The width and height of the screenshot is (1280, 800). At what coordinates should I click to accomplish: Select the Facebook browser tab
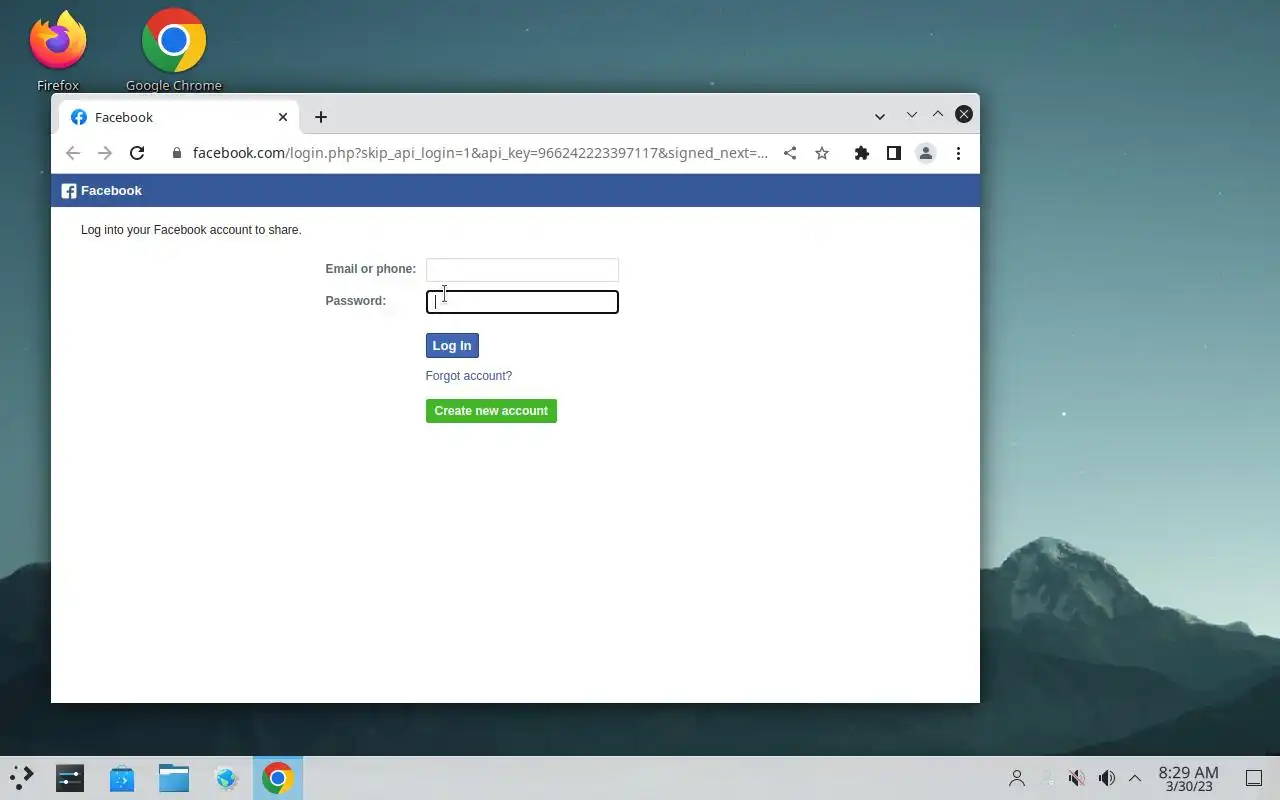pyautogui.click(x=180, y=117)
